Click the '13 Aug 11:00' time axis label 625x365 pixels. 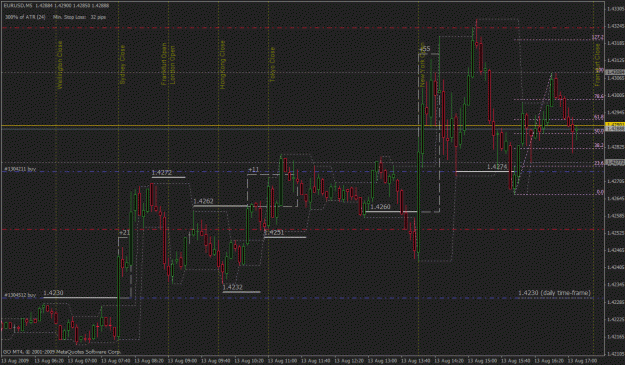282,361
